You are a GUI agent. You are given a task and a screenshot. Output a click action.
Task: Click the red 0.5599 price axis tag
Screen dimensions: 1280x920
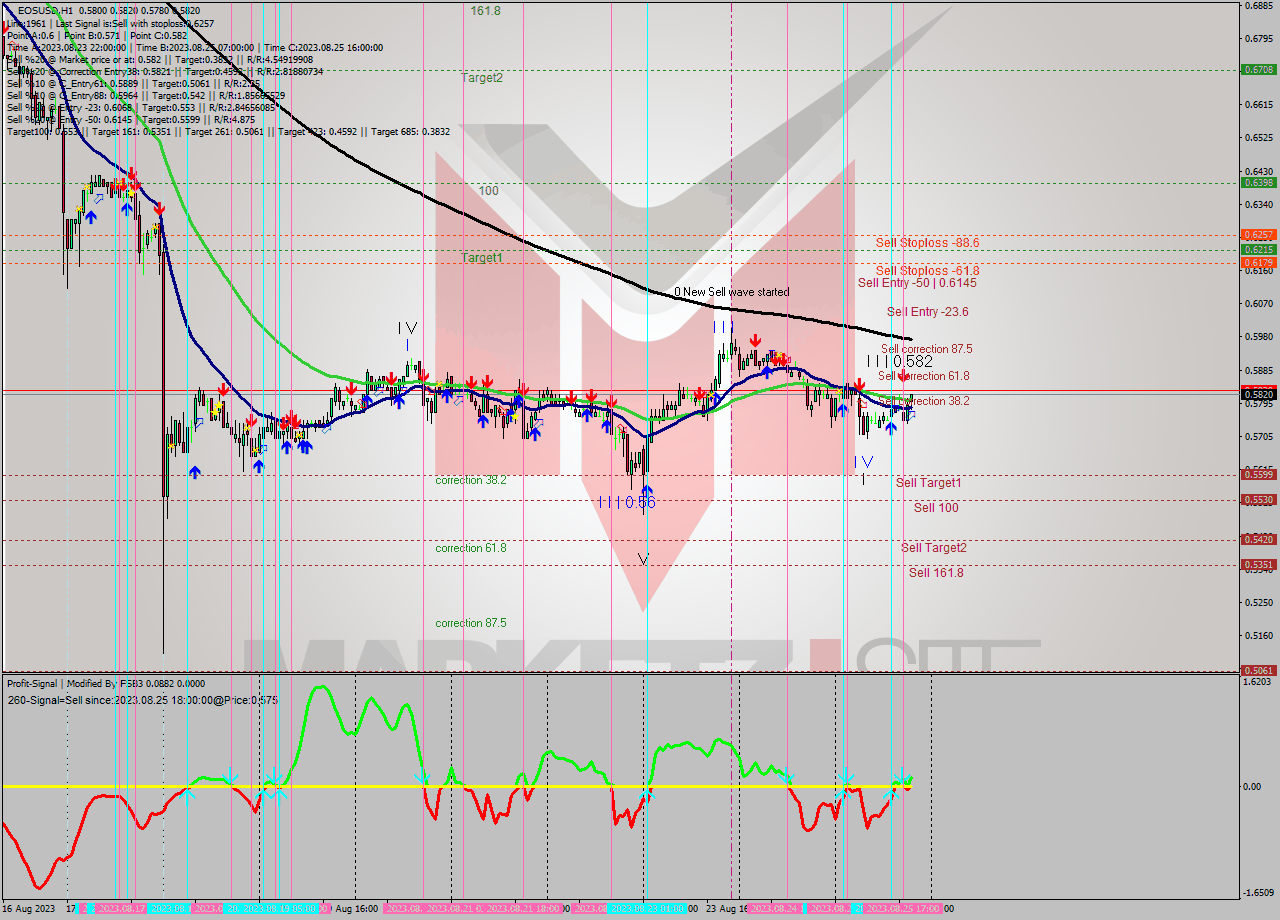pyautogui.click(x=1258, y=474)
